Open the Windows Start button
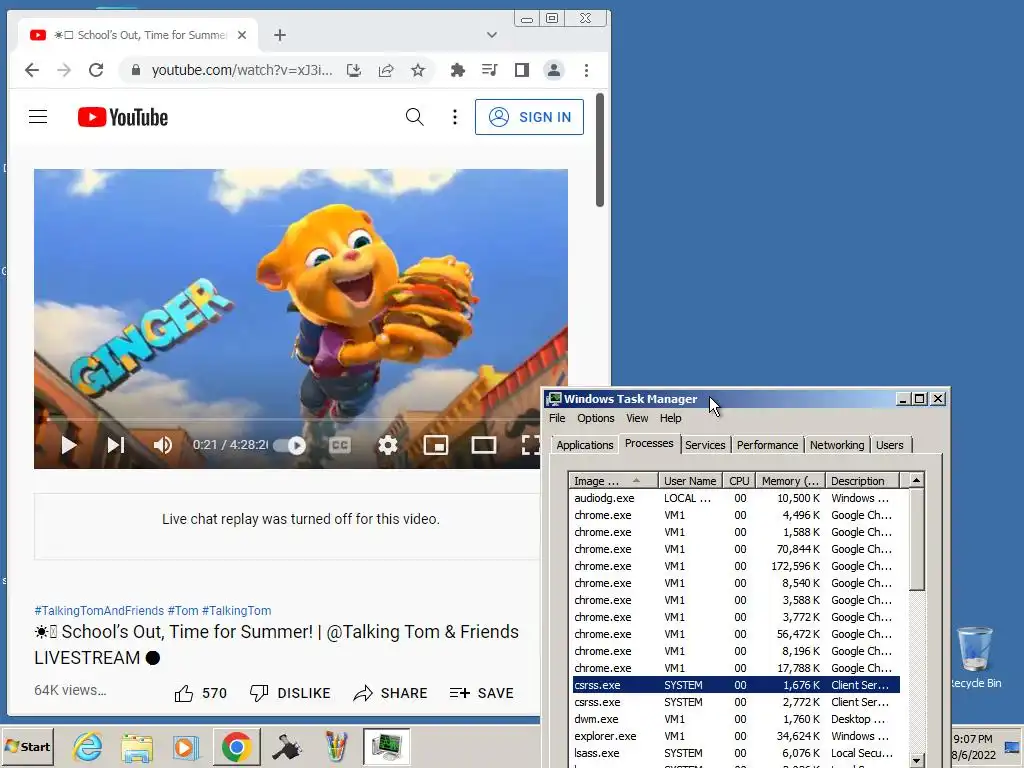The height and width of the screenshot is (768, 1024). pos(27,746)
